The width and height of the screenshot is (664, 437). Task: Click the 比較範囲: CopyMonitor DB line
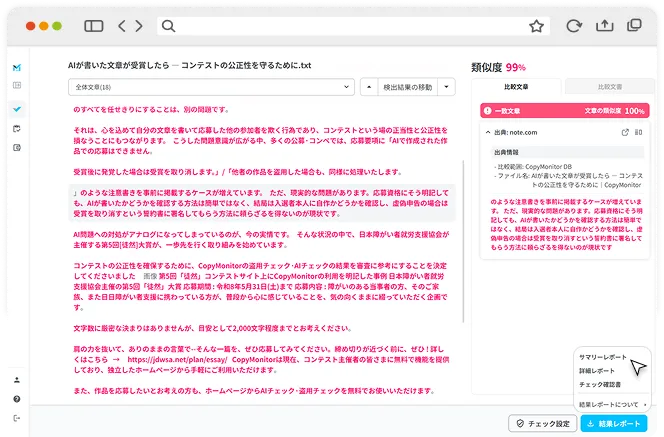click(x=533, y=167)
